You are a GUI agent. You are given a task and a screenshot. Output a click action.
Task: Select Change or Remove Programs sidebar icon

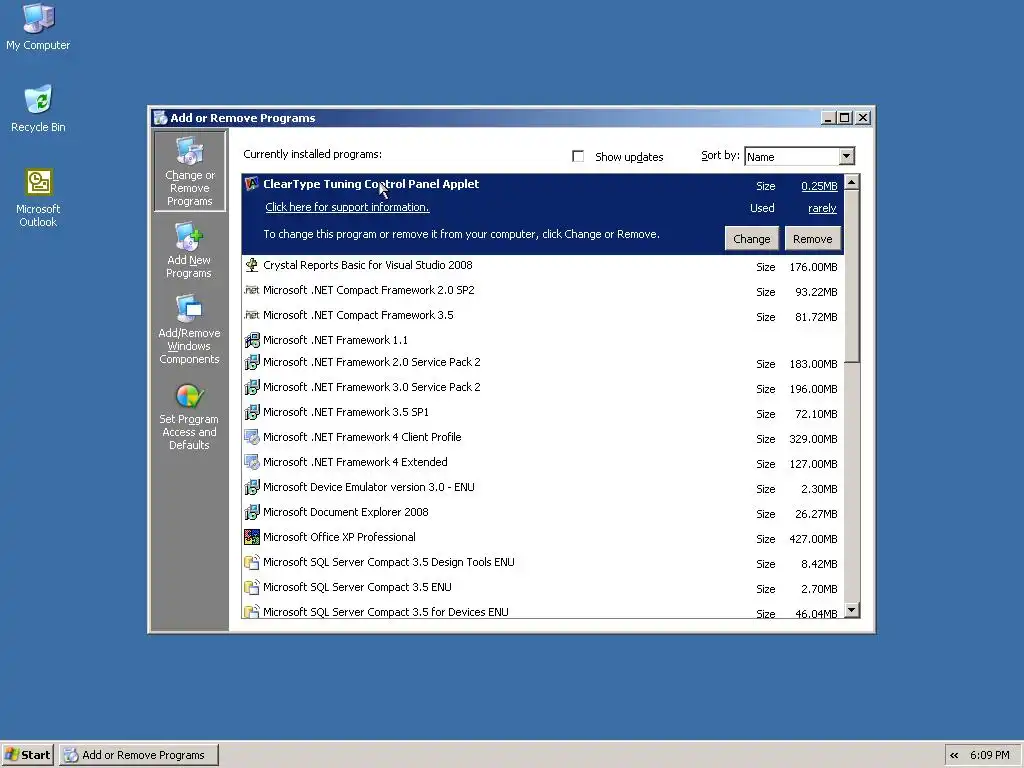pyautogui.click(x=189, y=171)
